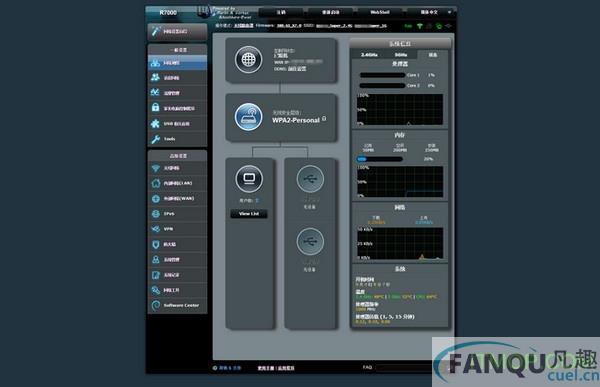Click the upper USB device icon
This screenshot has width=600, height=387.
[310, 179]
